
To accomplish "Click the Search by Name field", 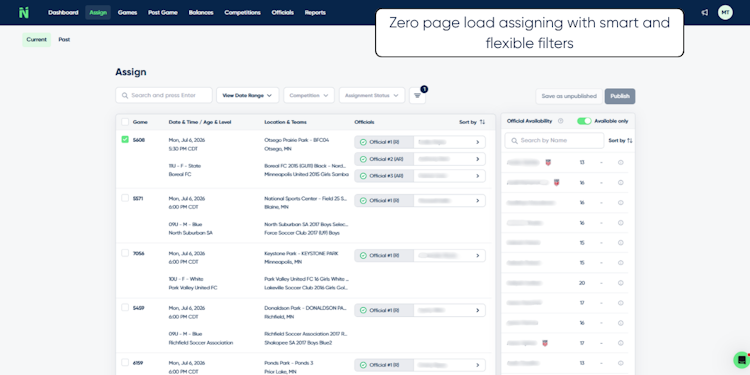I will [x=554, y=141].
